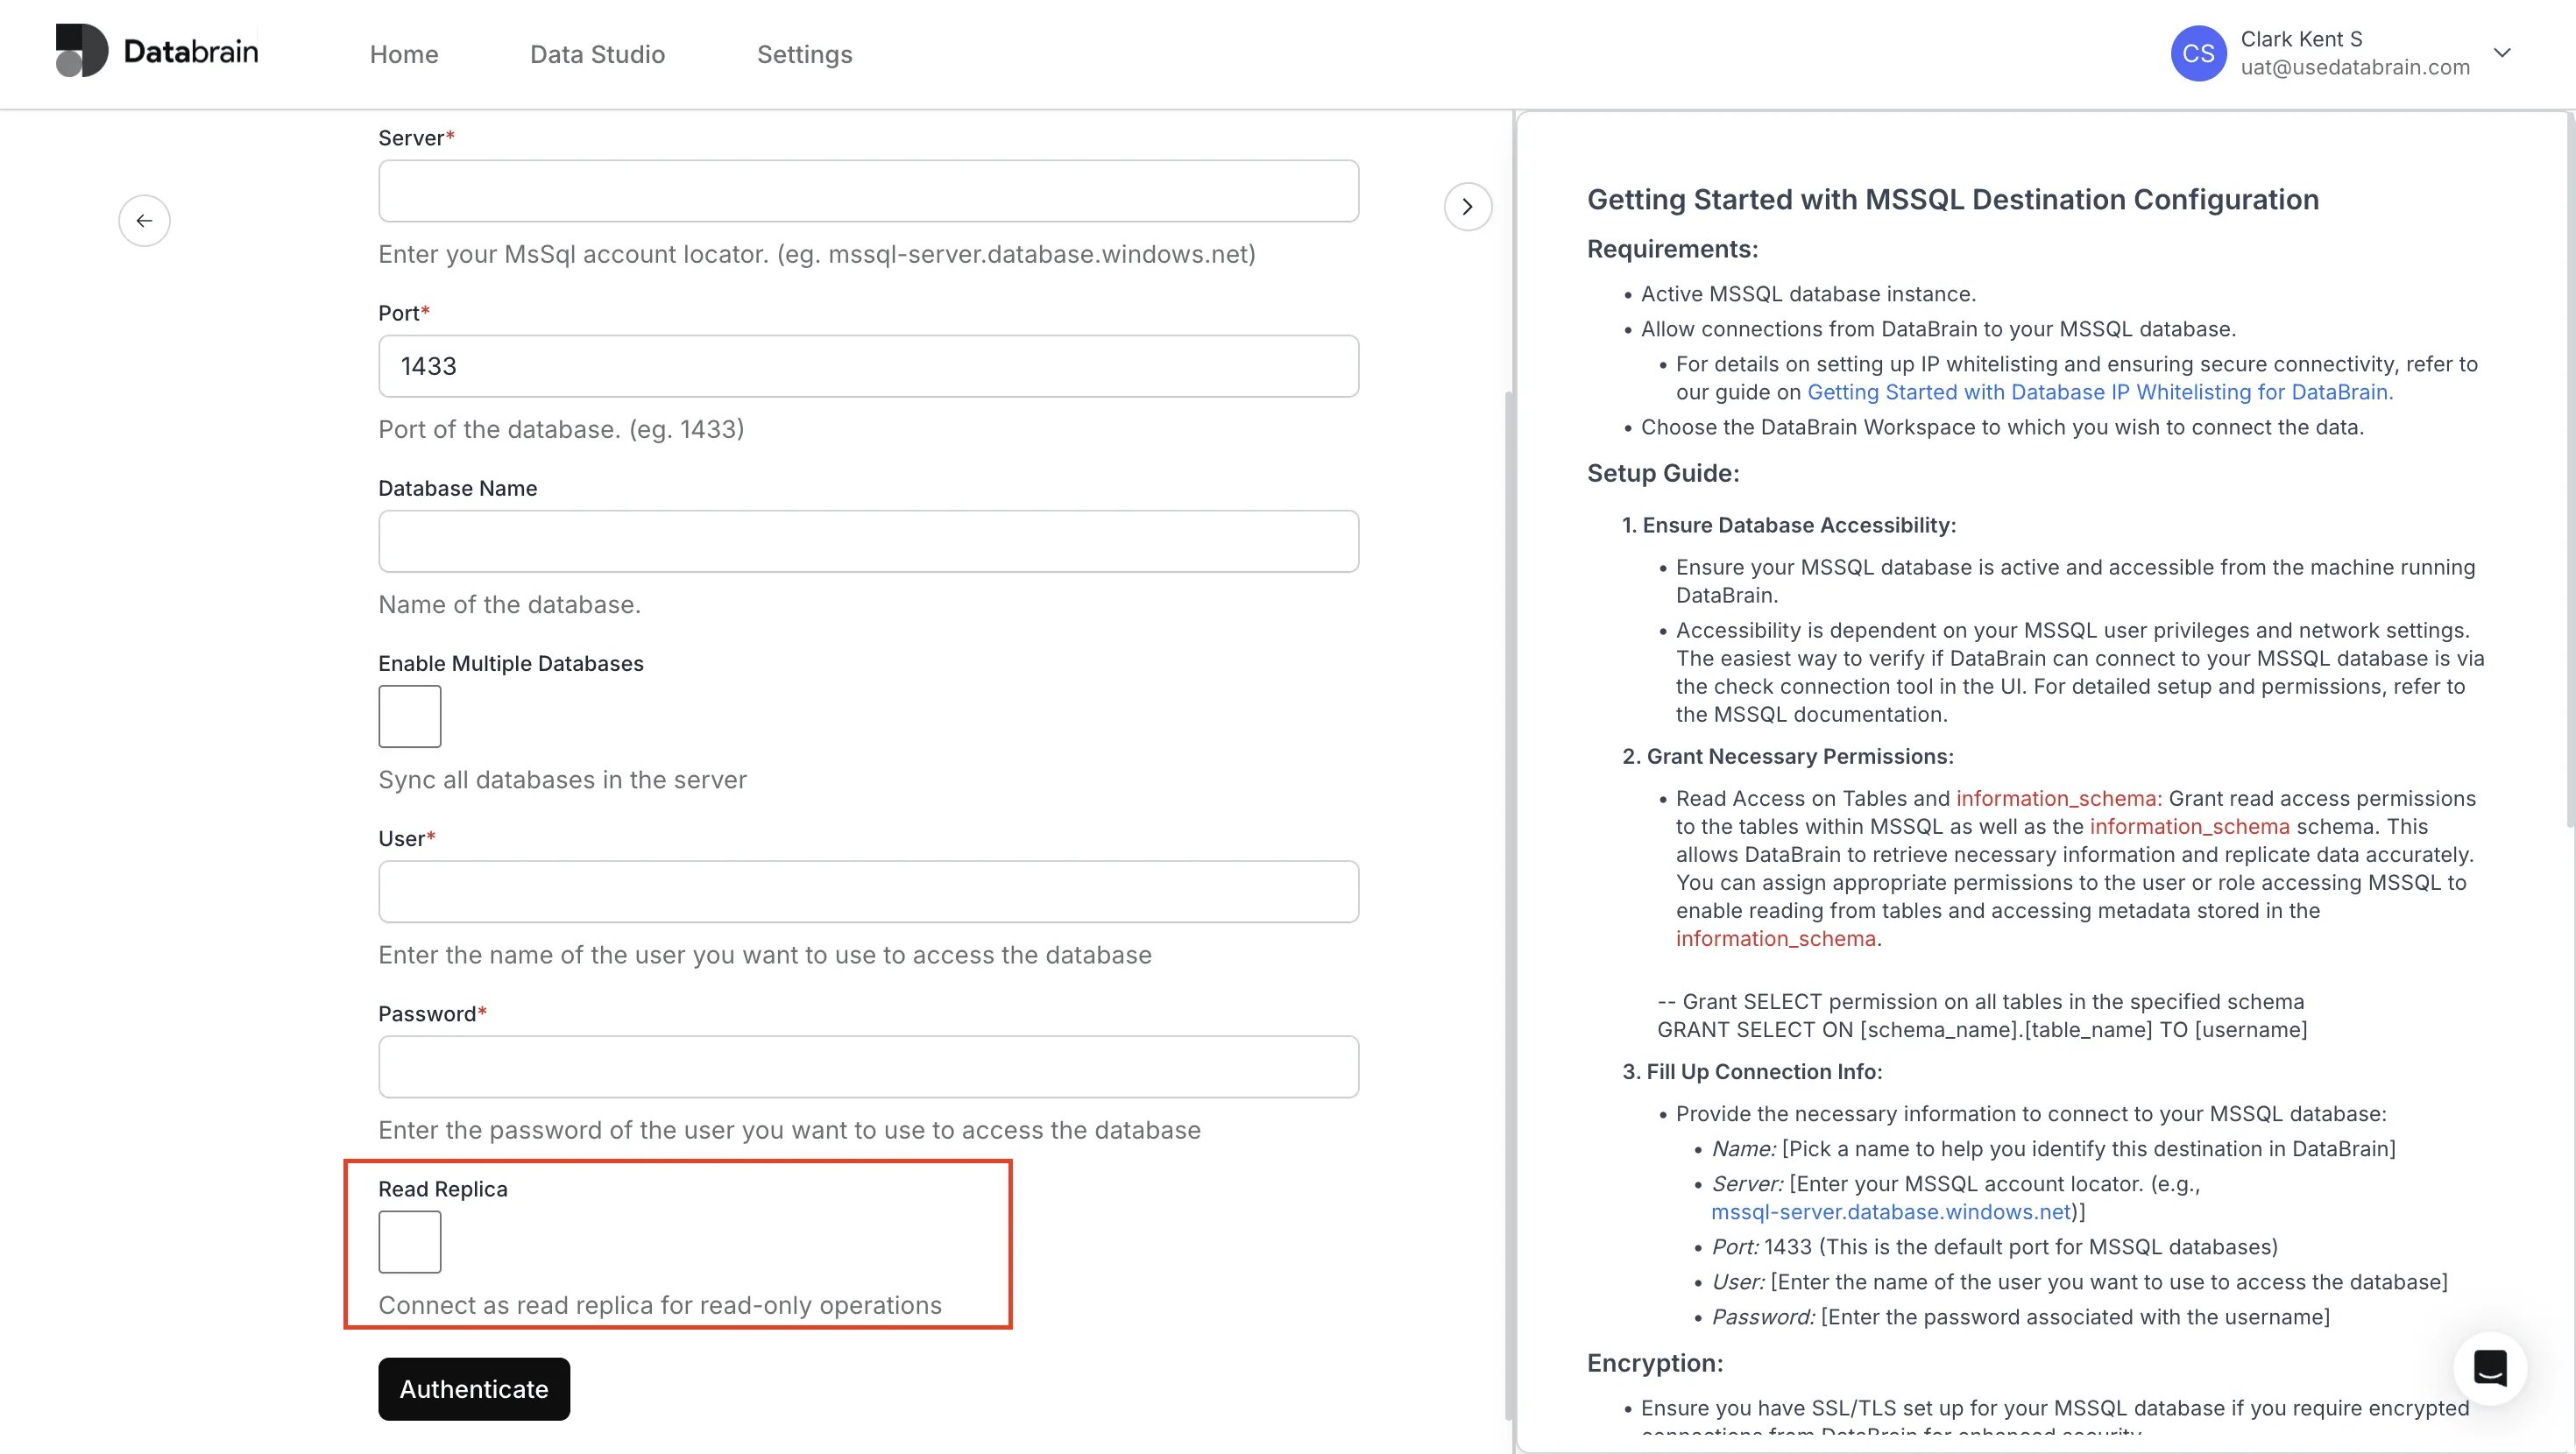
Task: Click the Authenticate button
Action: coord(474,1388)
